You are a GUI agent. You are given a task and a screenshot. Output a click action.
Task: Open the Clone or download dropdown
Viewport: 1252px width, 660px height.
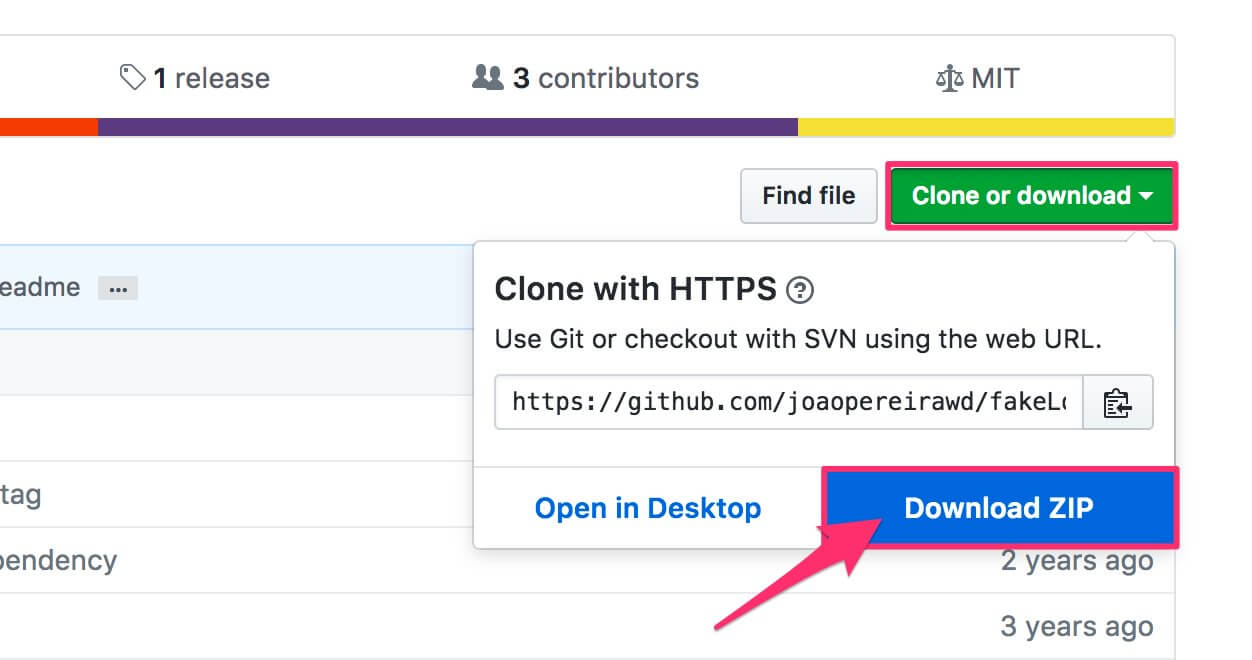(x=1031, y=196)
